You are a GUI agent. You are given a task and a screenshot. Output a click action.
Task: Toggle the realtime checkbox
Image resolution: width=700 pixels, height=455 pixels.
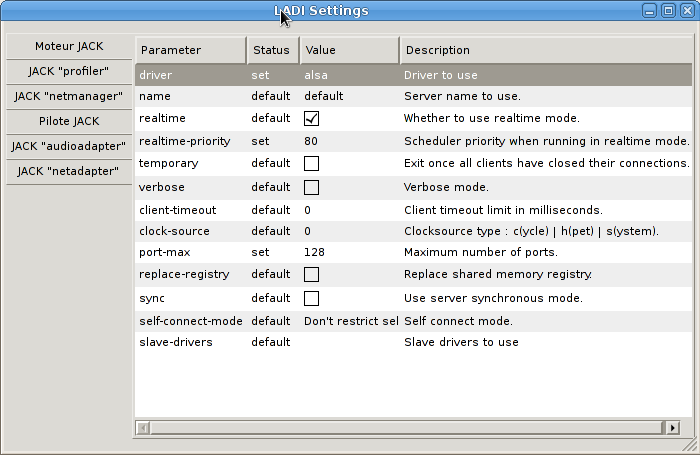pos(311,119)
